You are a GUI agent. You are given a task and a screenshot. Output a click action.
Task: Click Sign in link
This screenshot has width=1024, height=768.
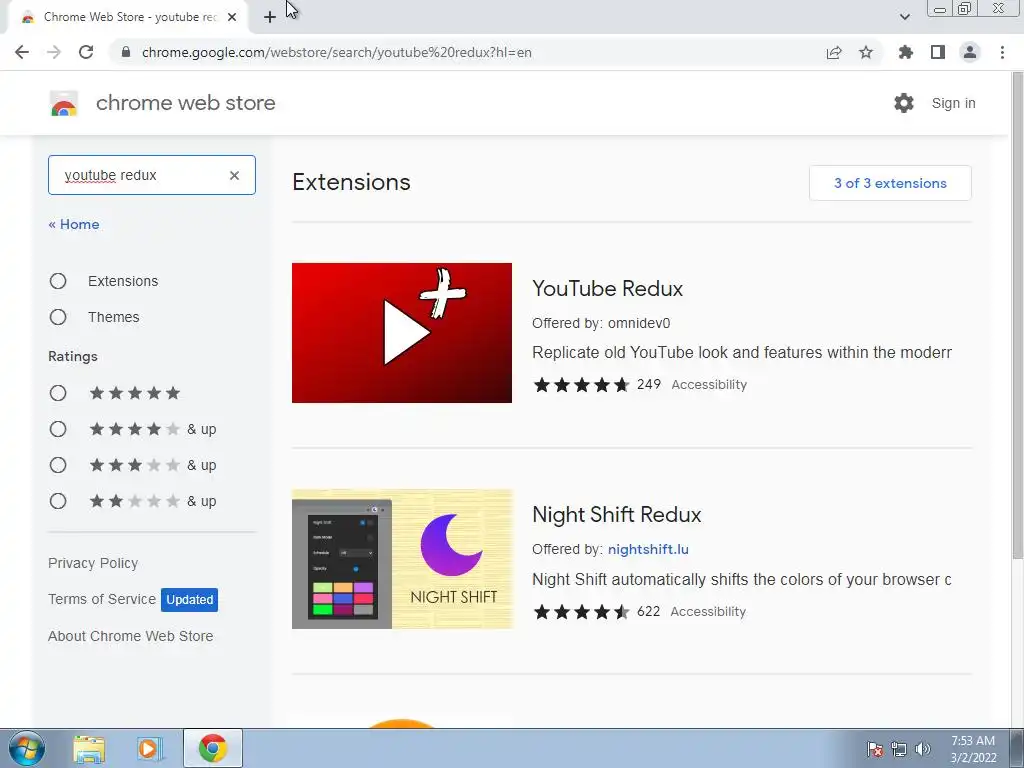pyautogui.click(x=953, y=103)
